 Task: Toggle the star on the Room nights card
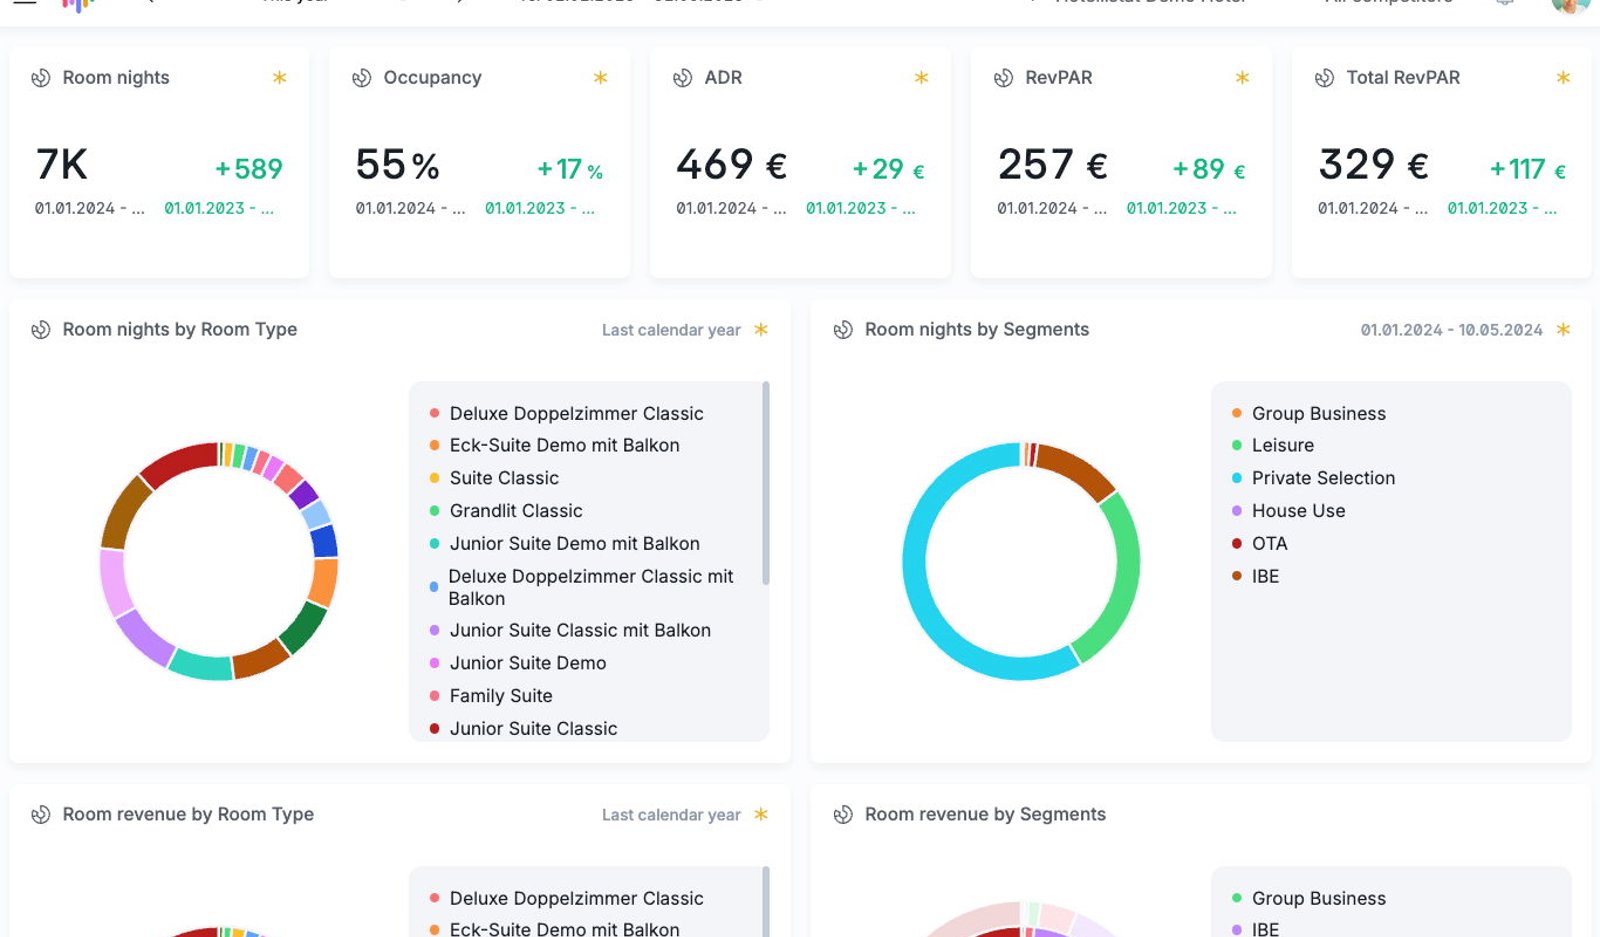tap(280, 77)
